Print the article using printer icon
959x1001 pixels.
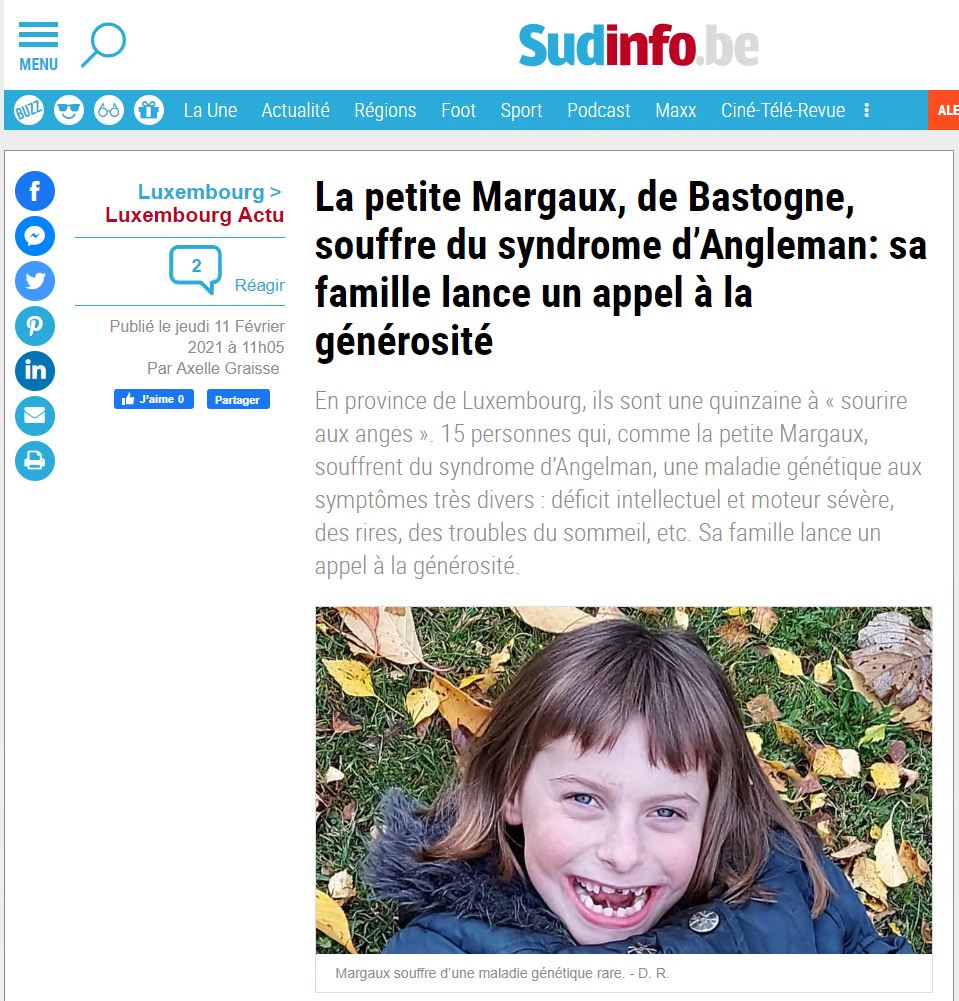pyautogui.click(x=35, y=461)
